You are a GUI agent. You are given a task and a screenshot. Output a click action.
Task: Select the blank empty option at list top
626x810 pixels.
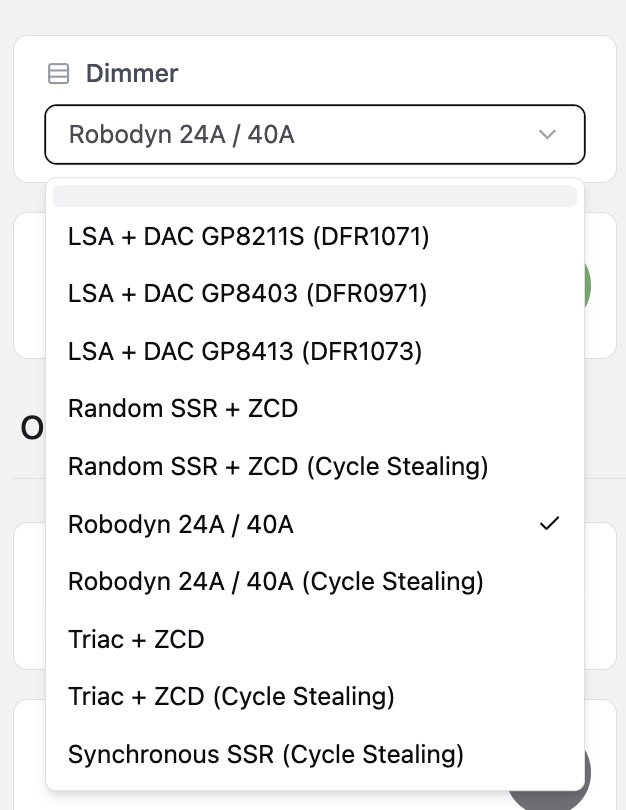(x=314, y=196)
